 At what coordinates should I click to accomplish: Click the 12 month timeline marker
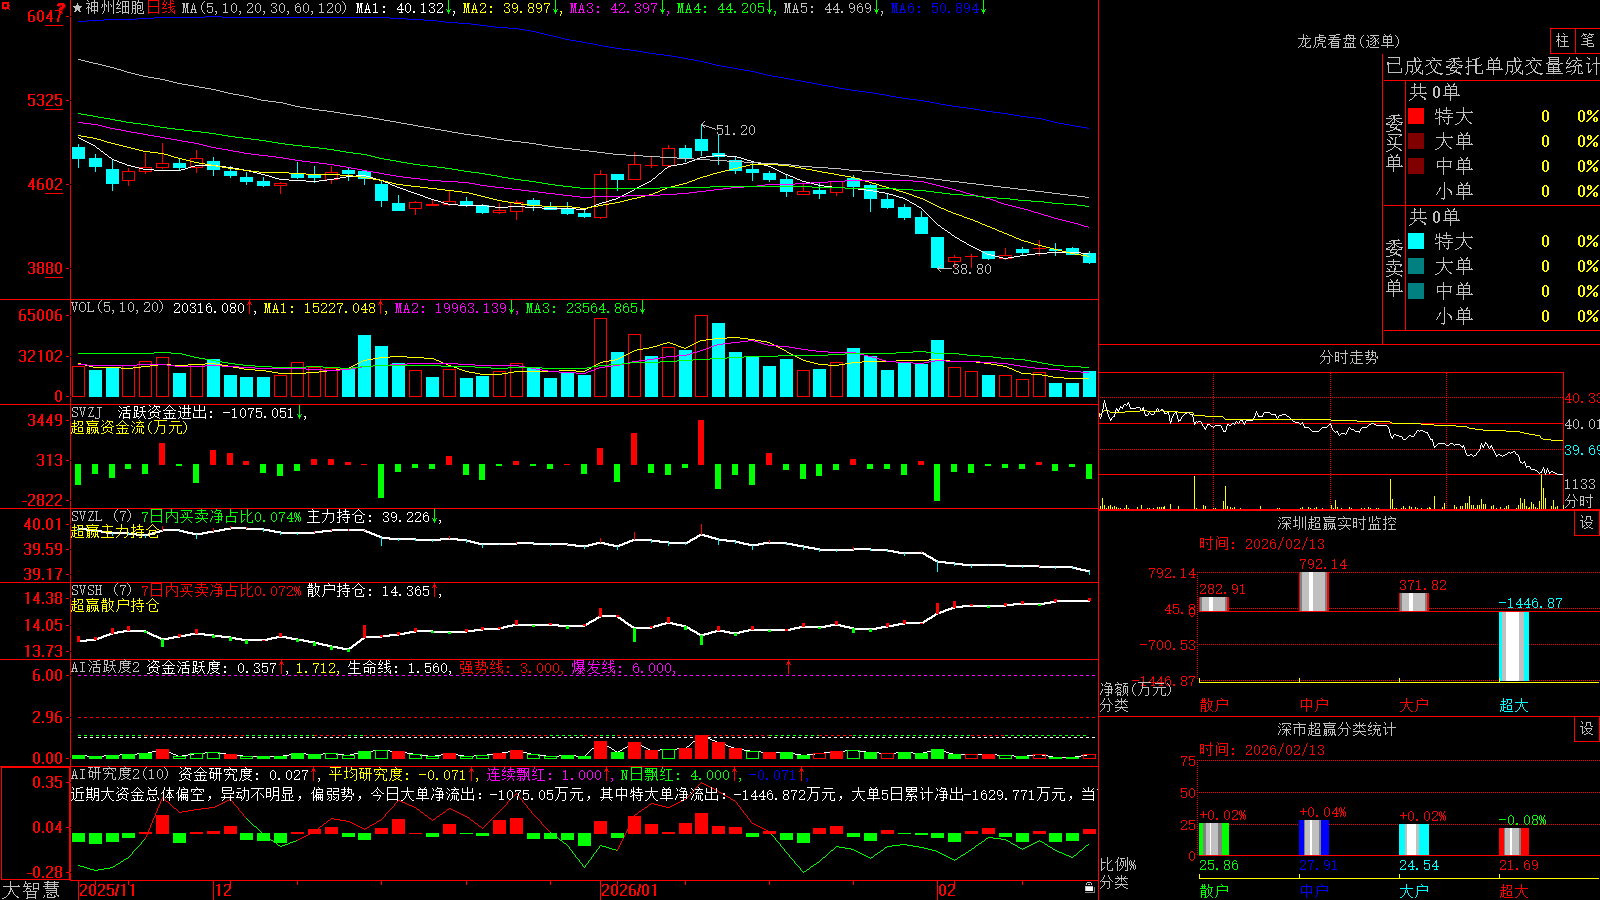[224, 890]
